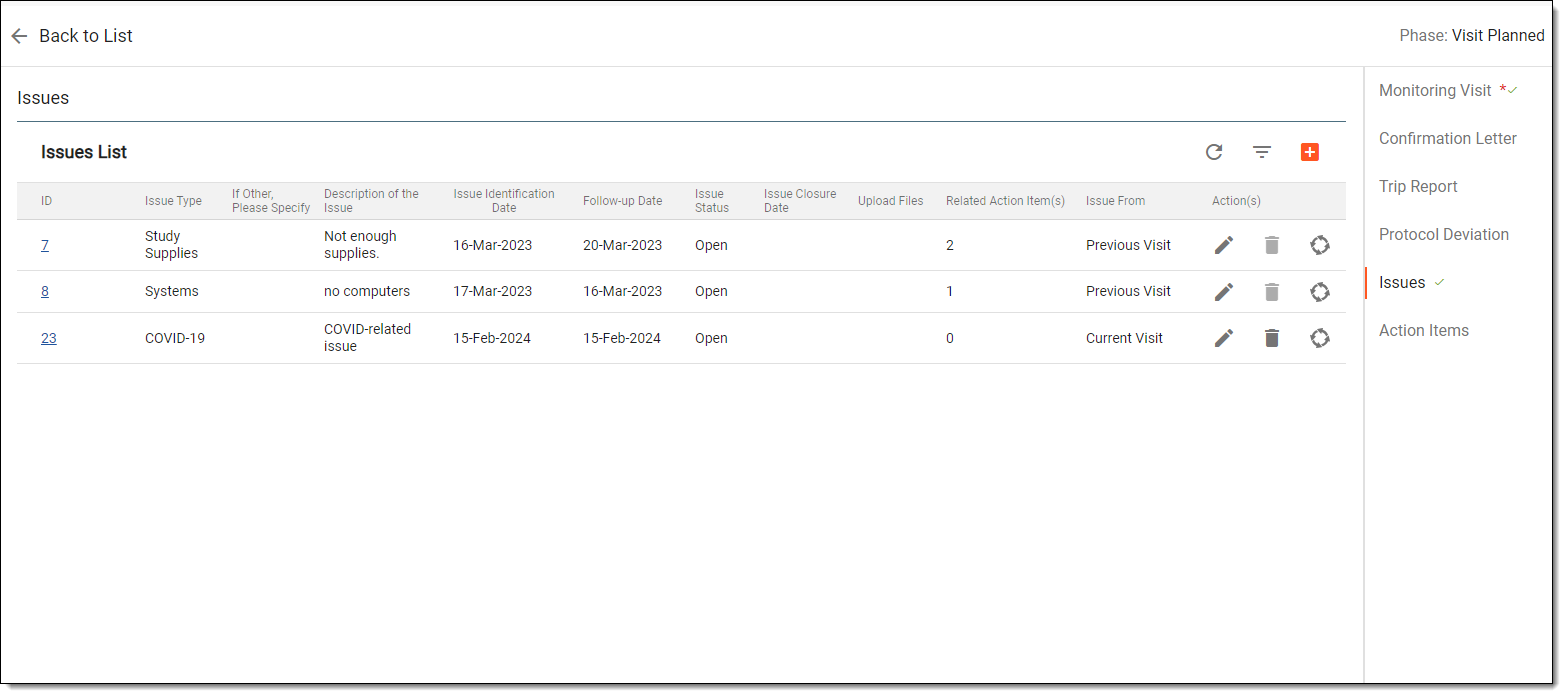Sort by Follow-up Date column header
This screenshot has height=696, width=1565.
coord(622,201)
